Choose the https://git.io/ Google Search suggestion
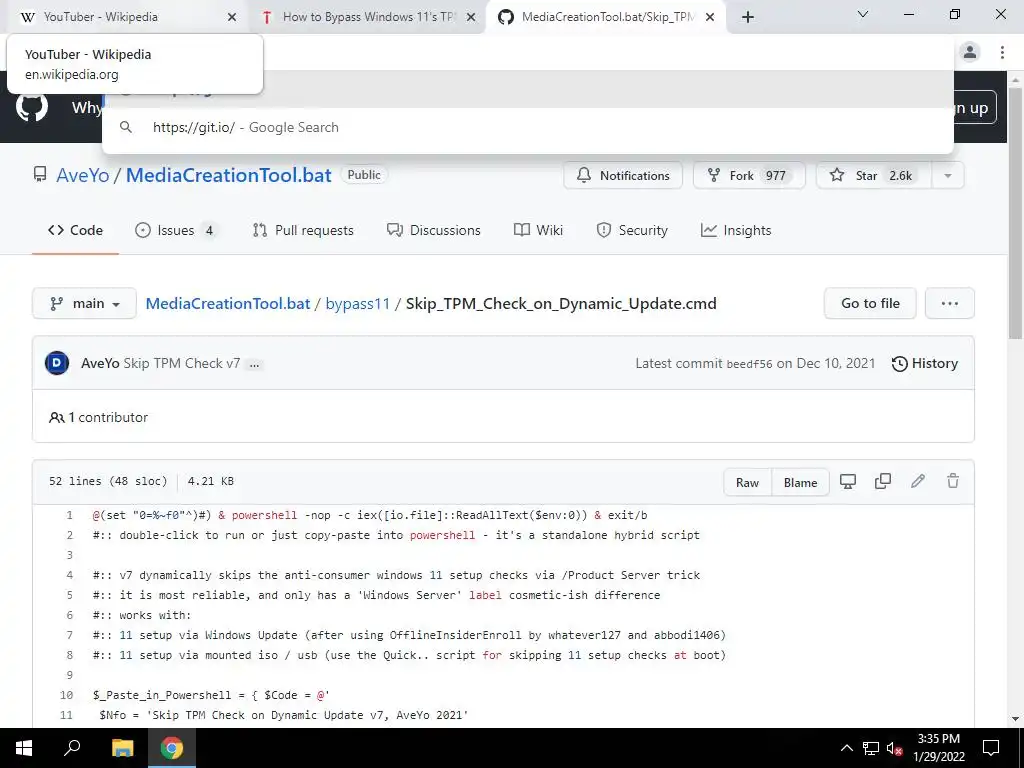This screenshot has height=768, width=1024. pos(528,127)
